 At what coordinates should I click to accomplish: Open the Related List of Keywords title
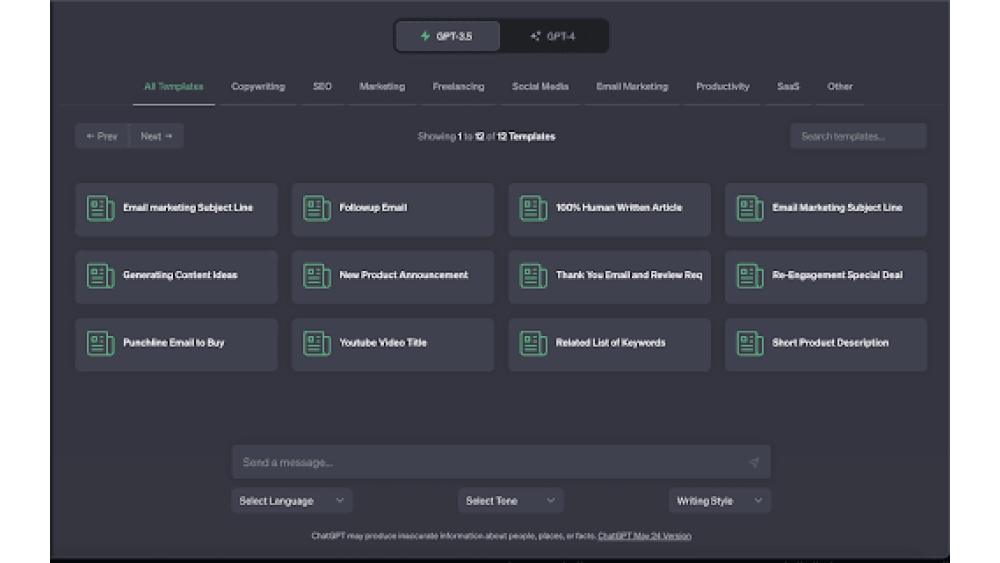pos(610,343)
